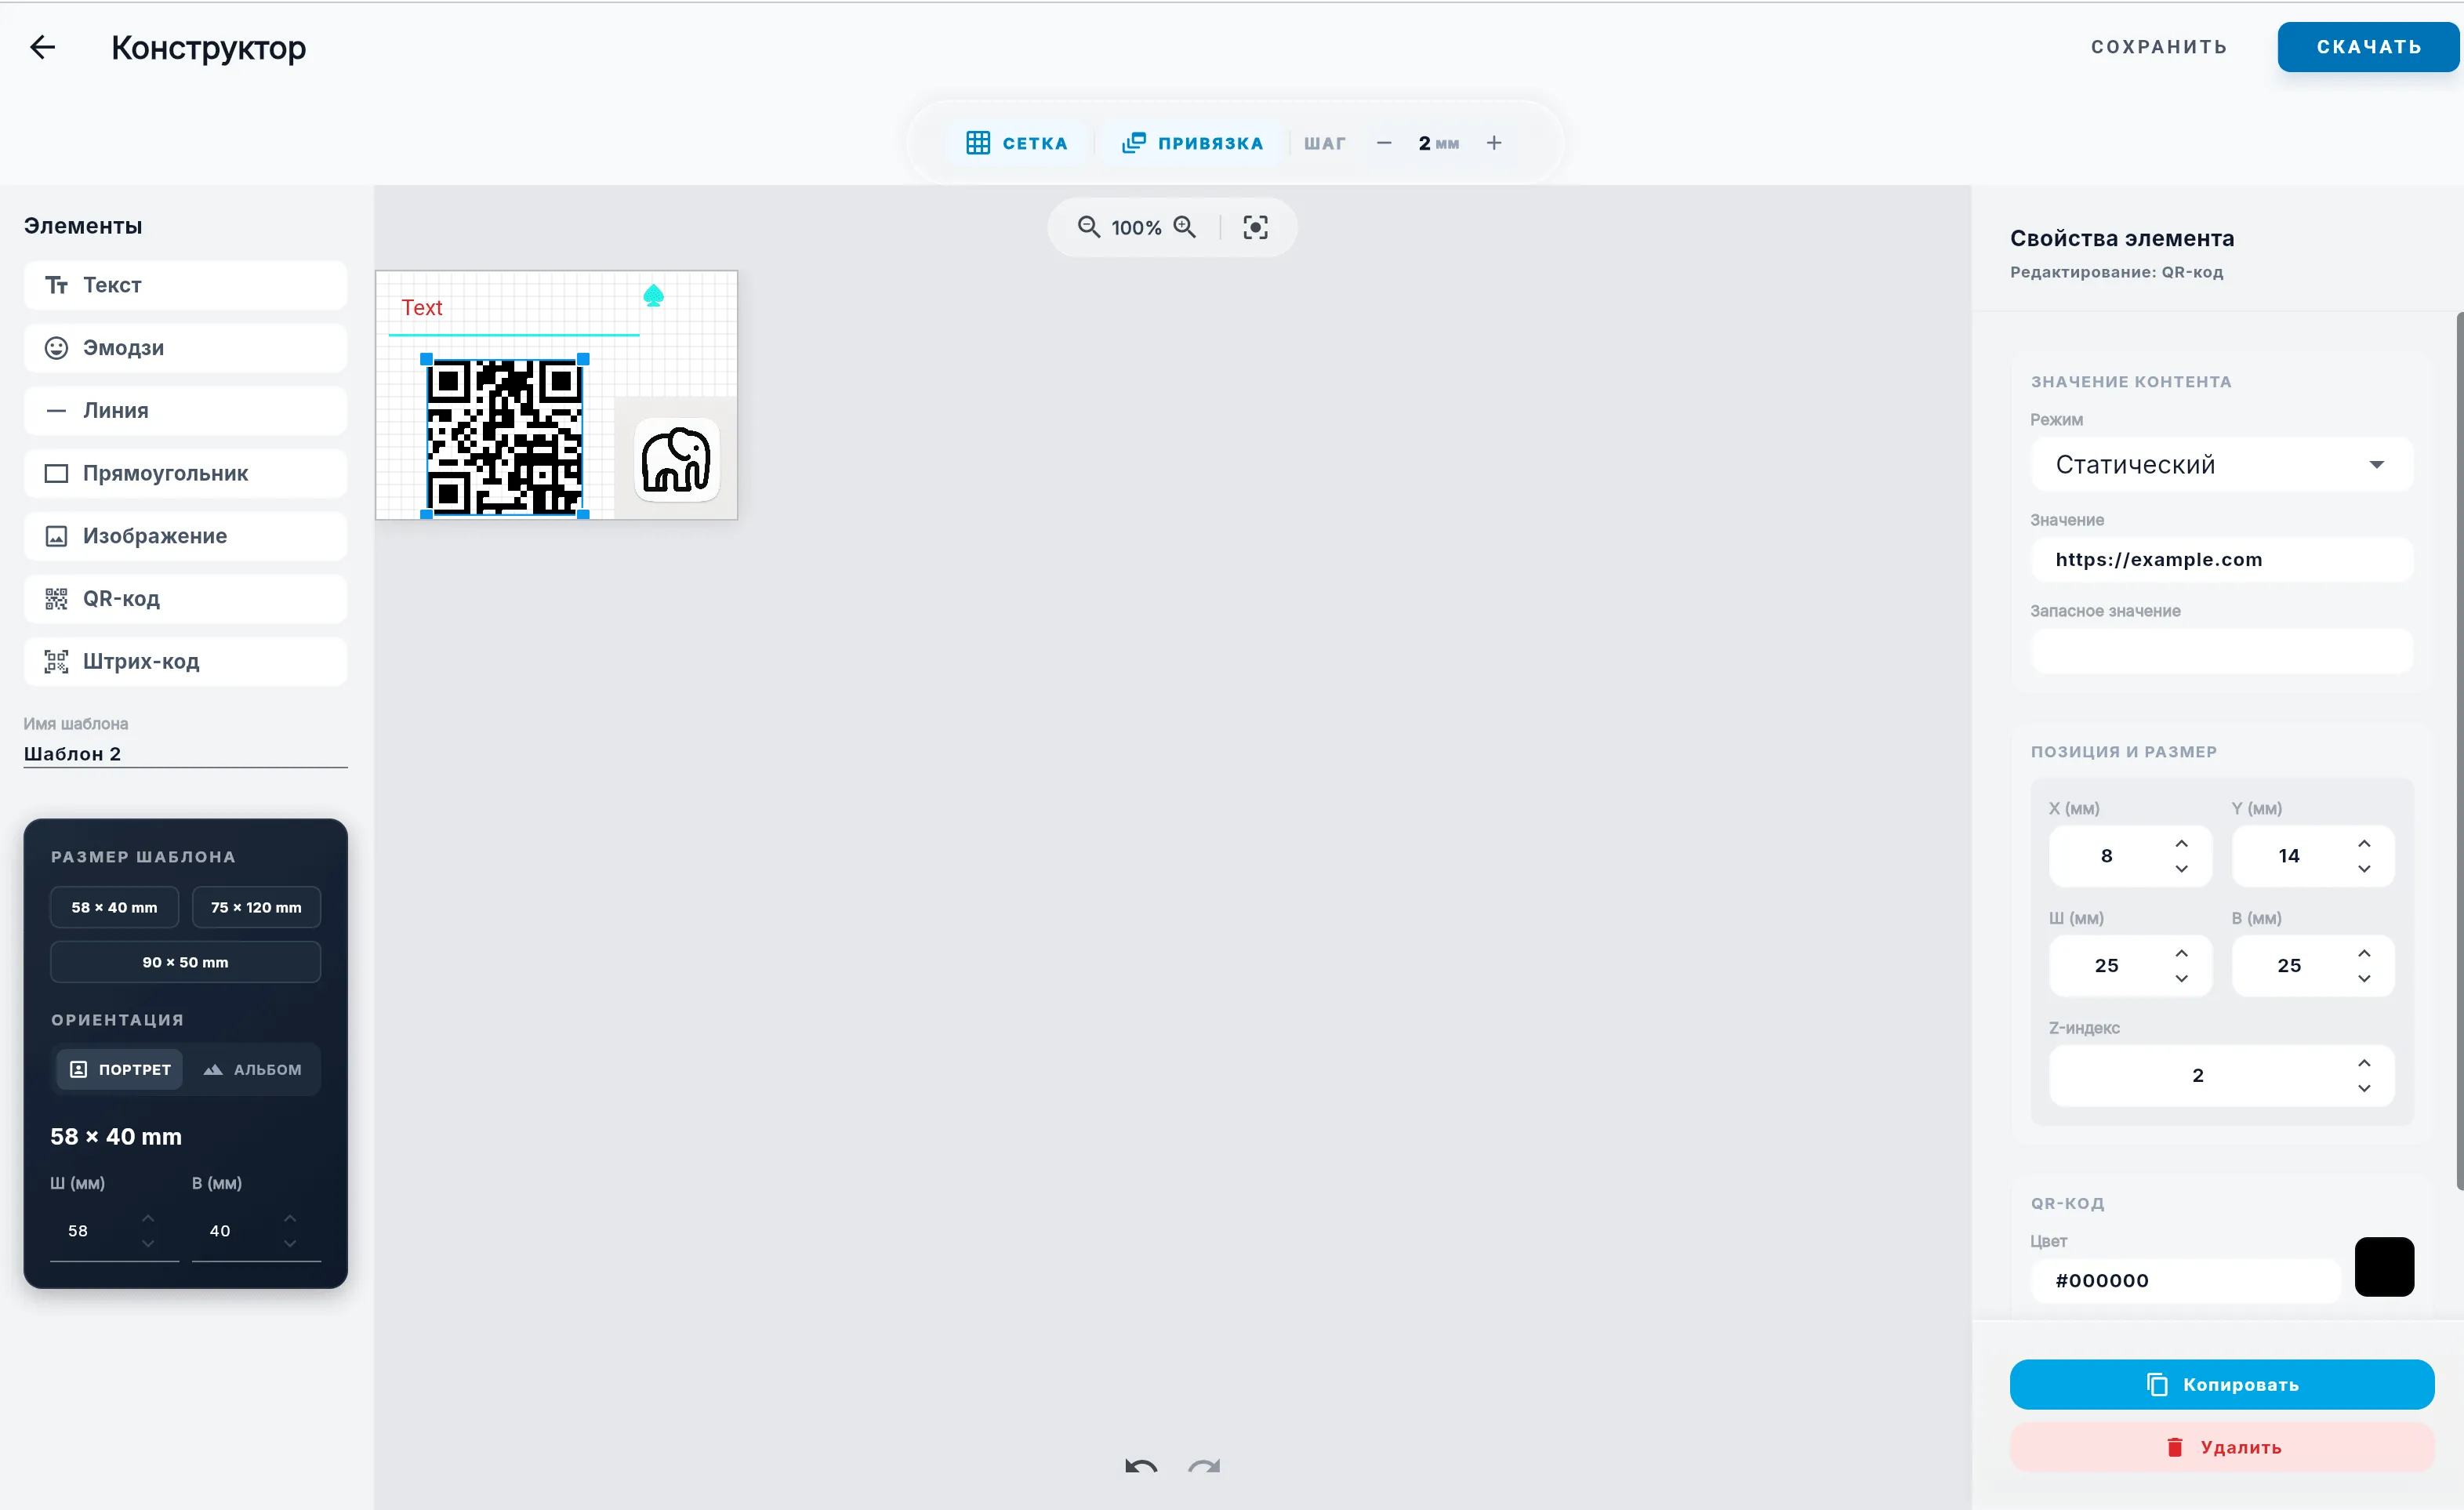Increase Z-индекс up arrow
The width and height of the screenshot is (2464, 1510).
click(x=2364, y=1063)
